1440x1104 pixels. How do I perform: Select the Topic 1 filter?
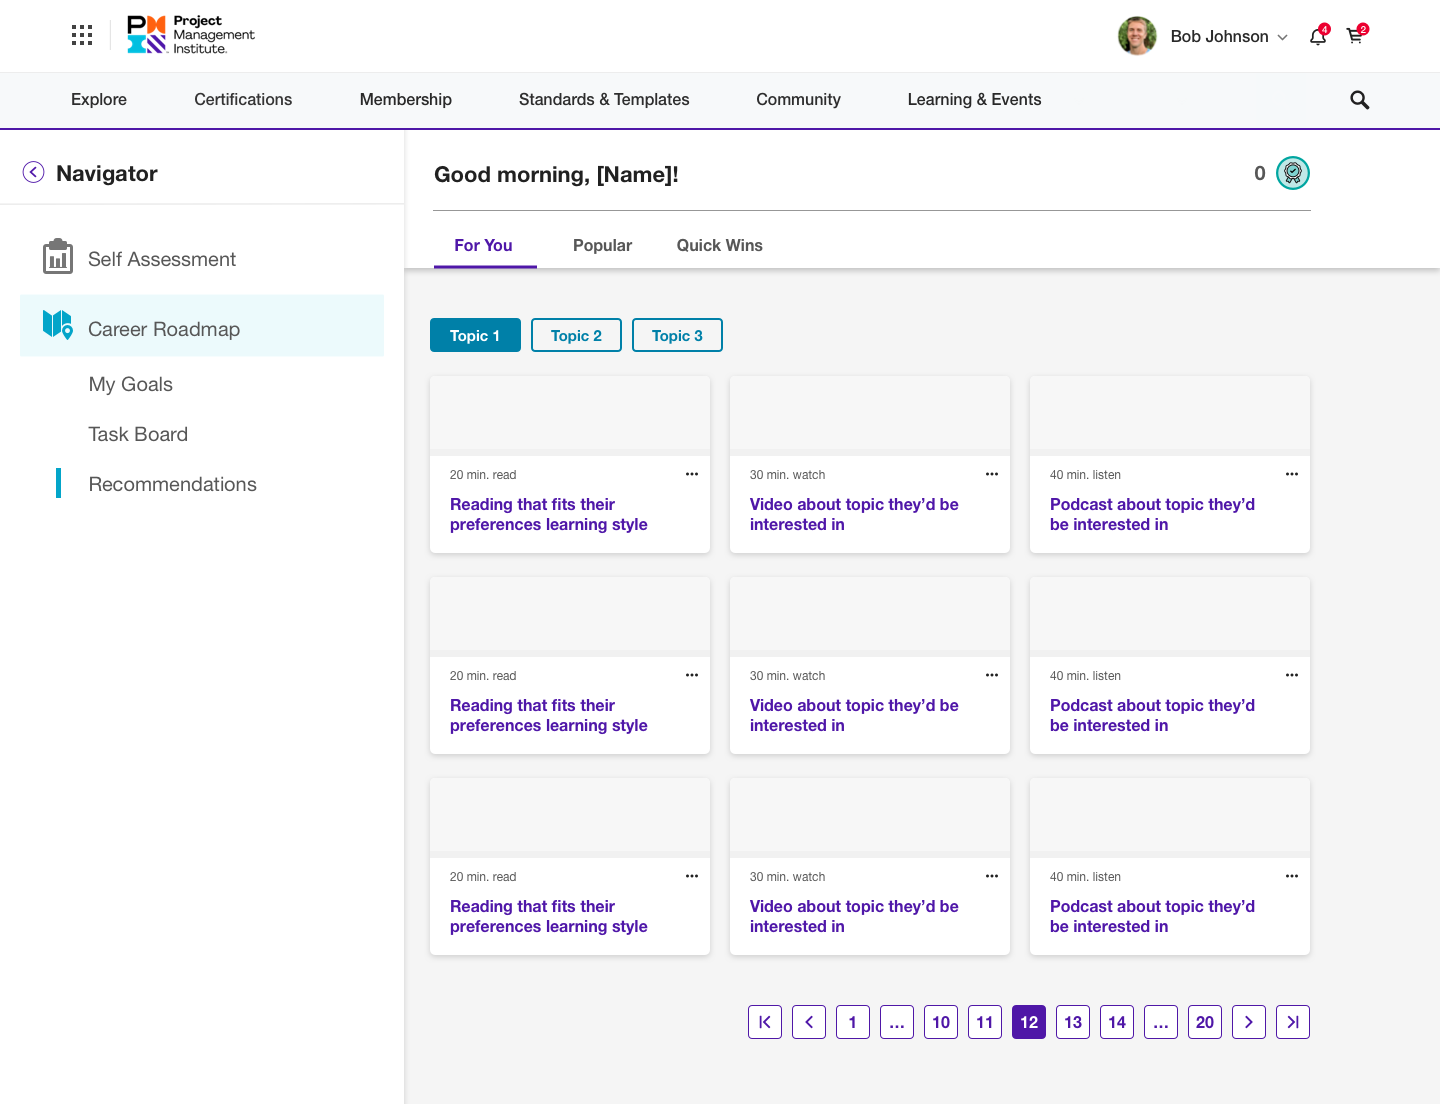coord(475,335)
